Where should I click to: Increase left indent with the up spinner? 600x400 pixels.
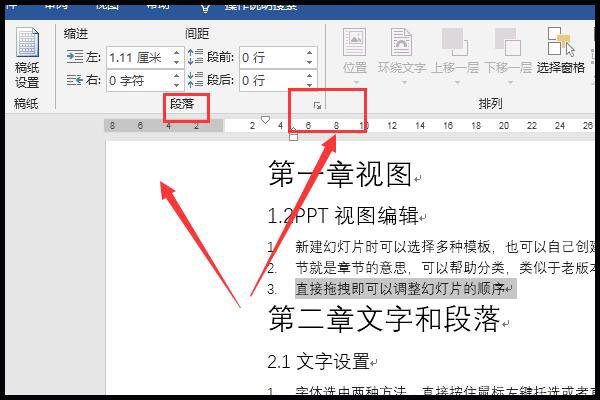click(x=176, y=53)
